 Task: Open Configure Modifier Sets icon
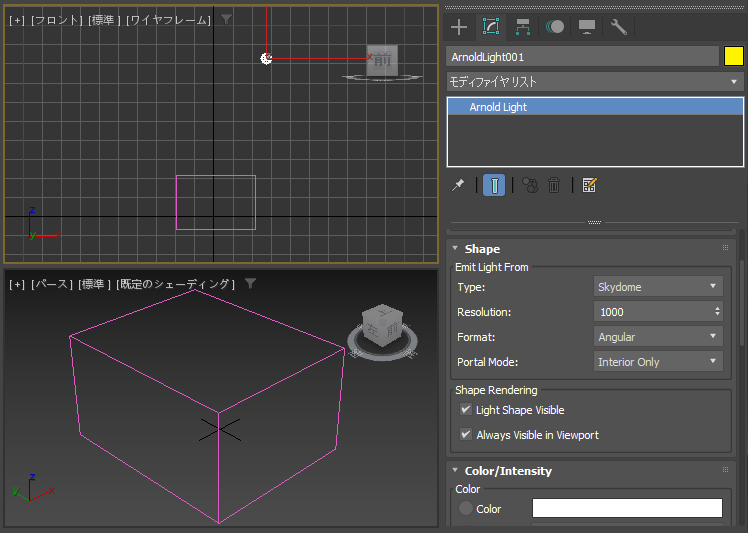click(589, 185)
